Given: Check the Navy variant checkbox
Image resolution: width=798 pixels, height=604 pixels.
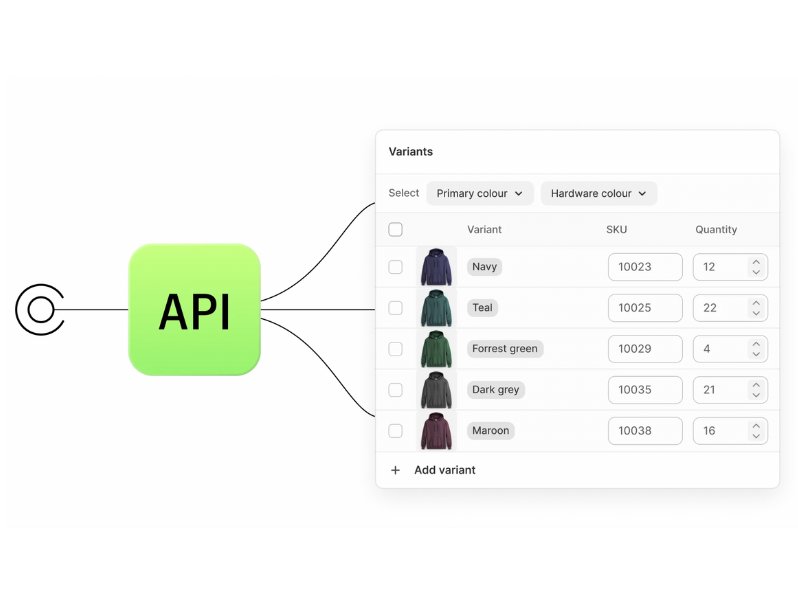Looking at the screenshot, I should point(395,267).
